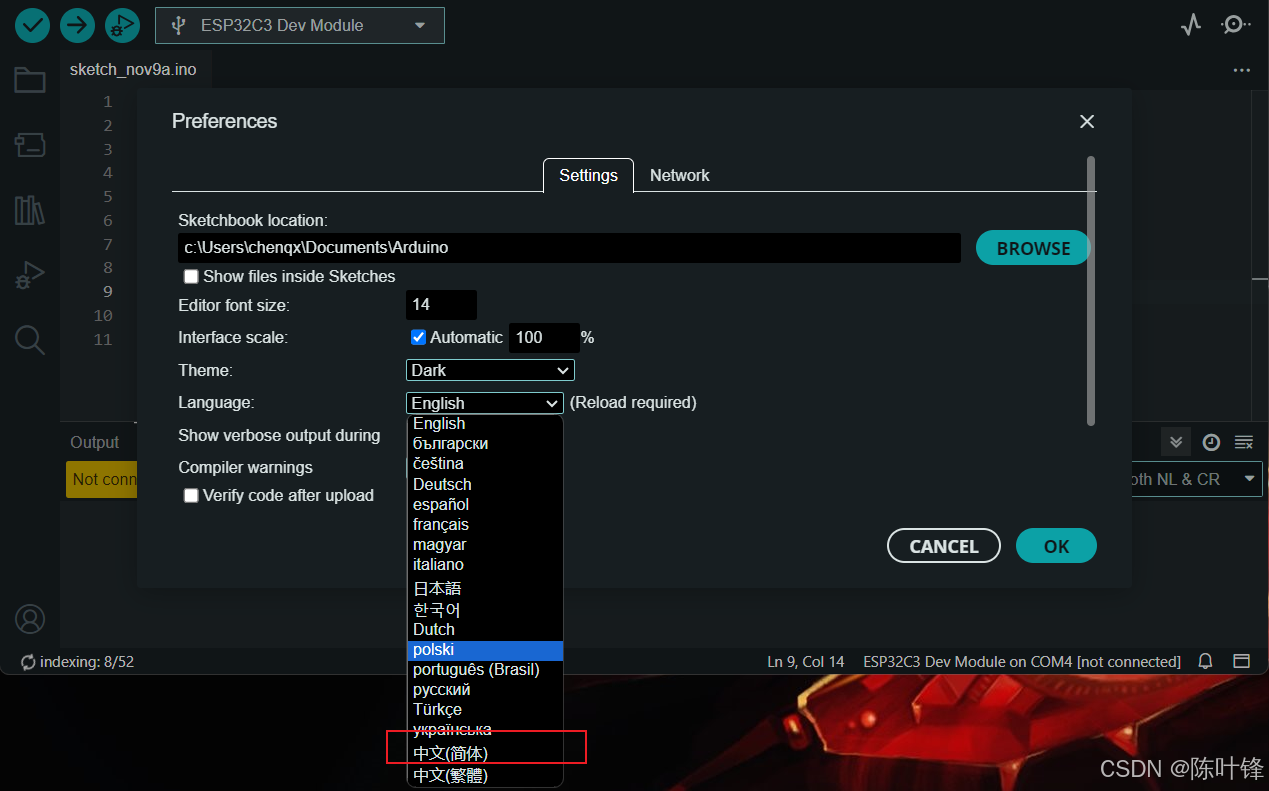The image size is (1269, 791).
Task: Click the Upload arrow button
Action: 77,25
